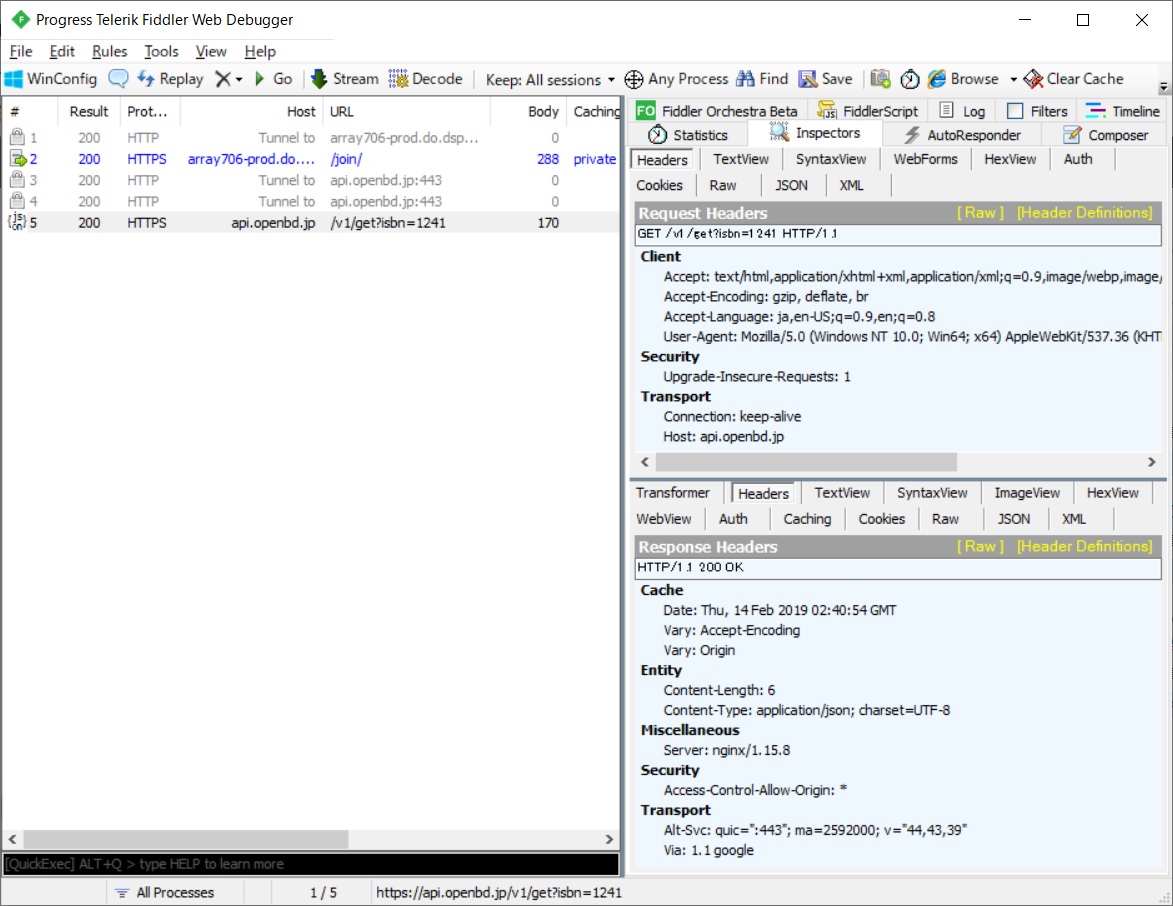Viewport: 1173px width, 906px height.
Task: Expand the Browse dropdown arrow
Action: (x=1014, y=79)
